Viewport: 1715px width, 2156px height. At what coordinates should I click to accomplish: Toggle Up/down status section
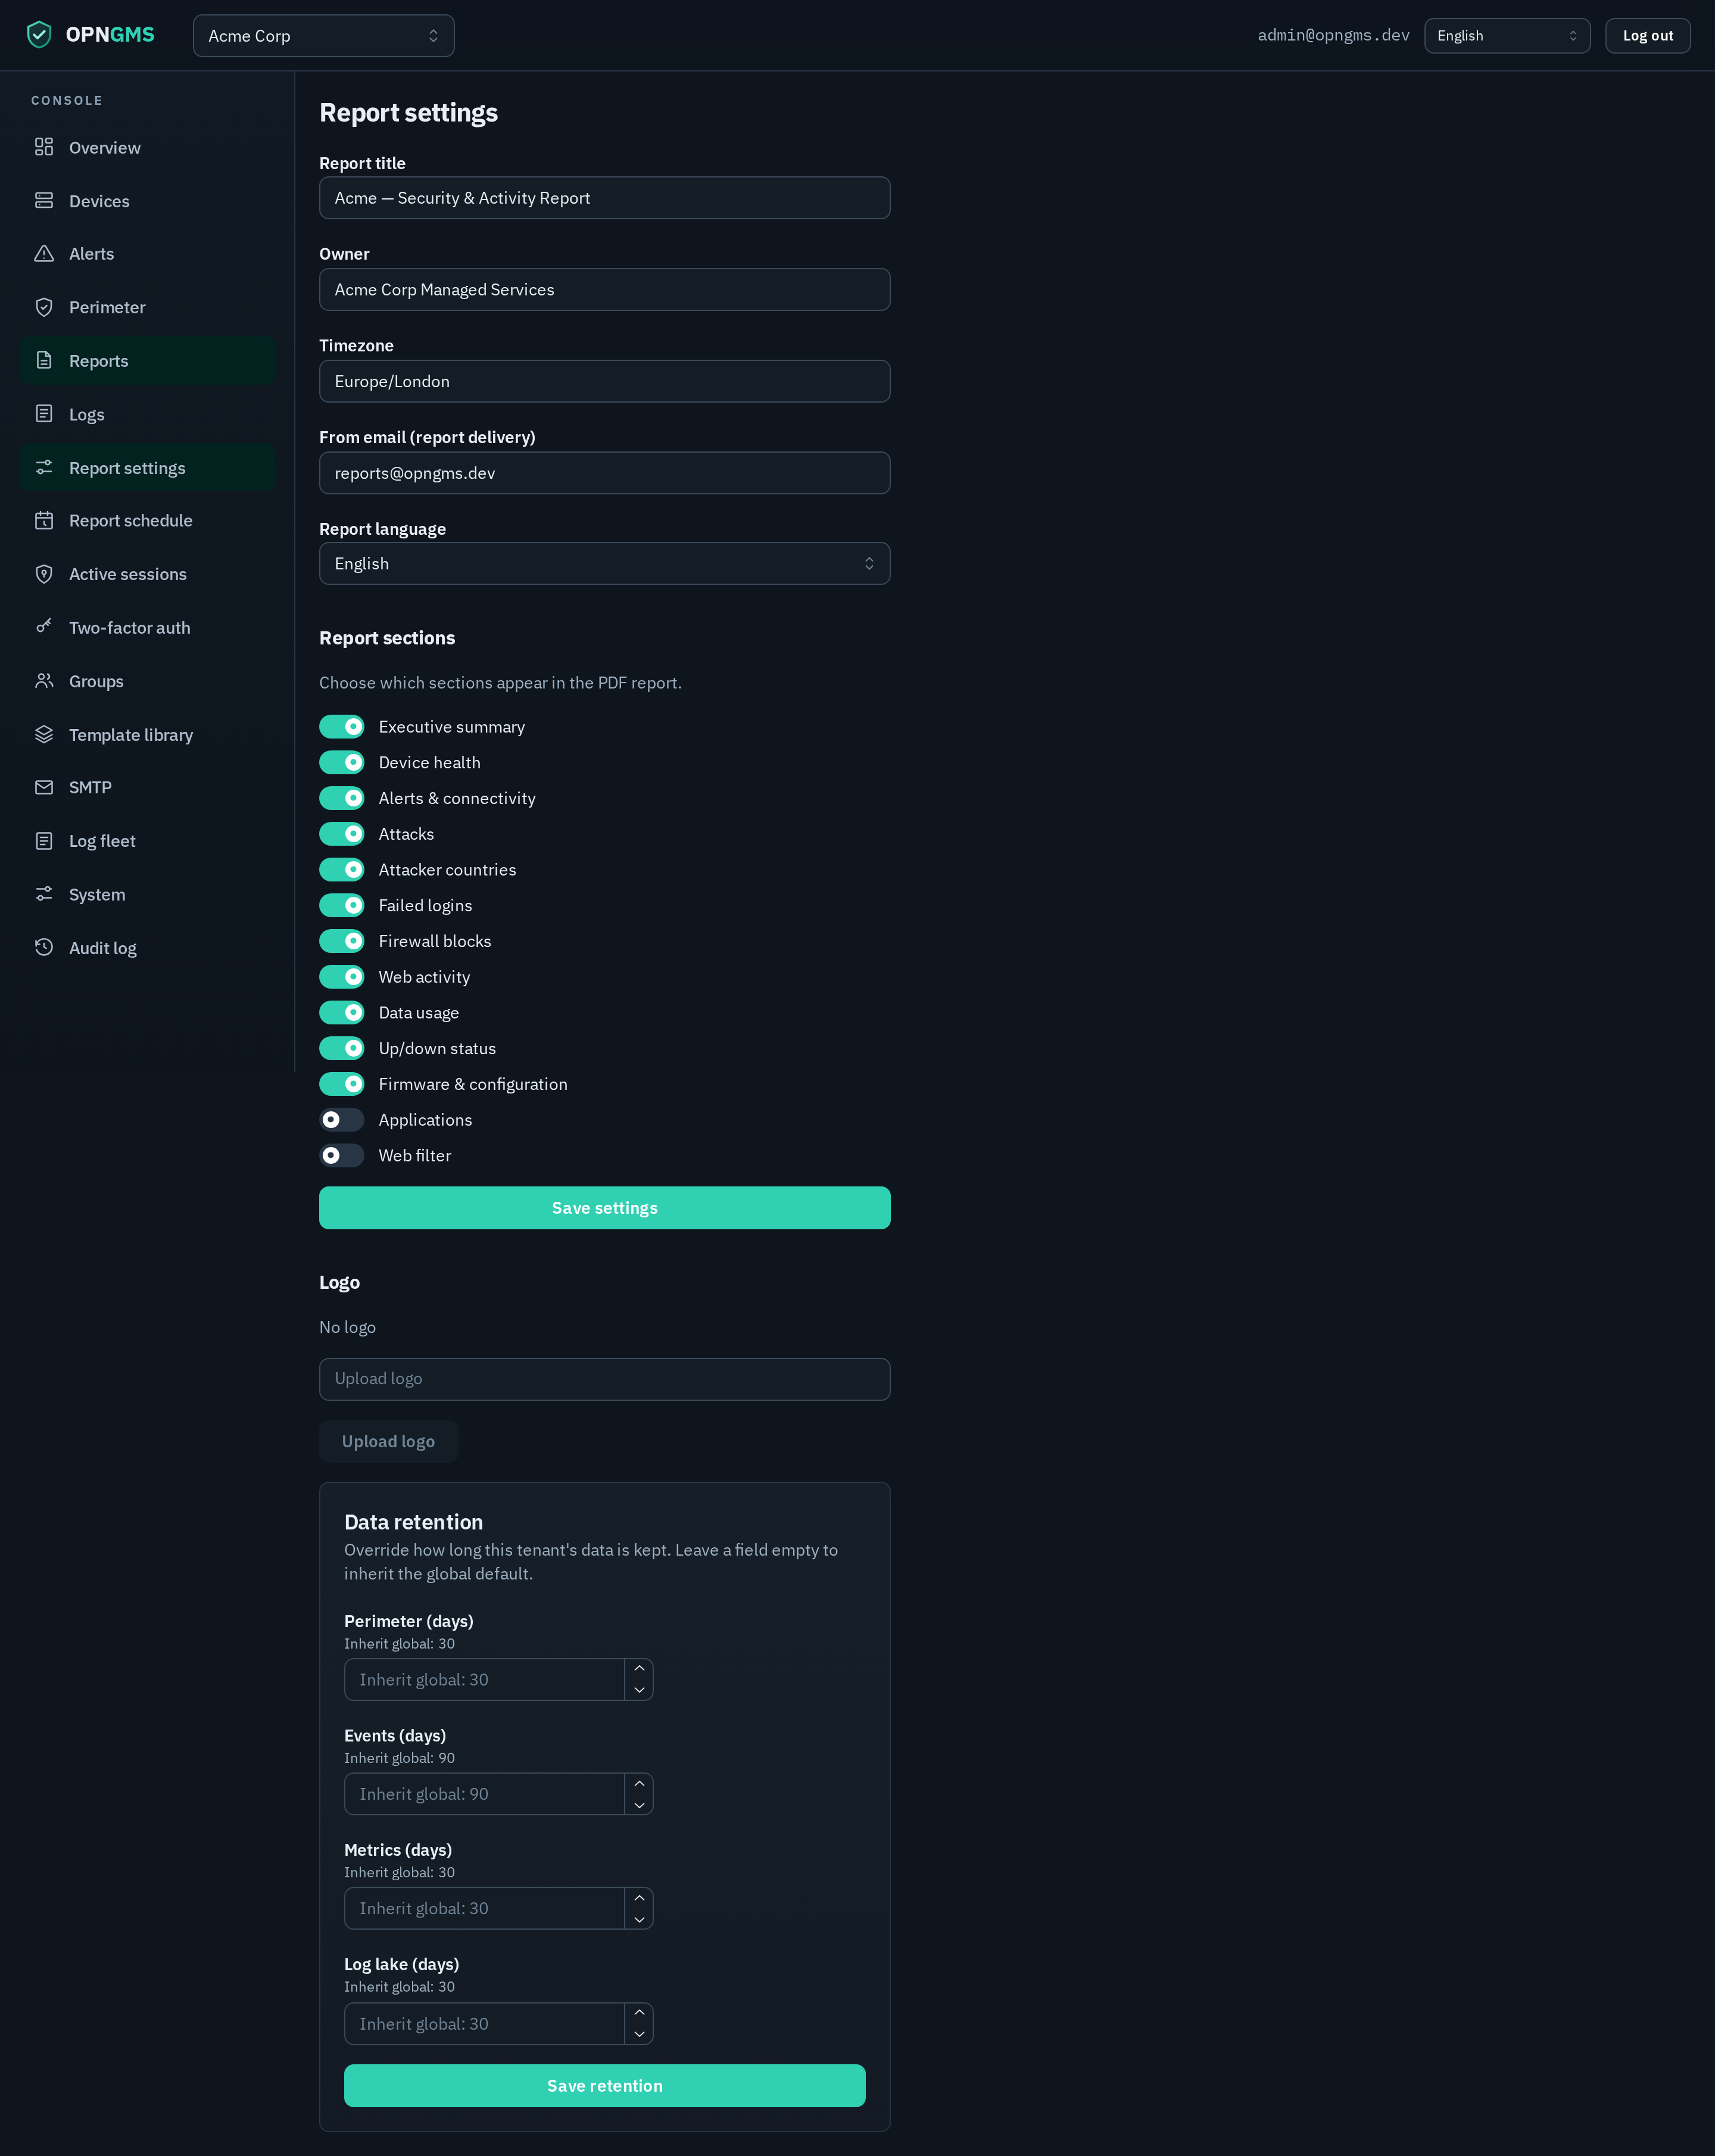pyautogui.click(x=341, y=1049)
